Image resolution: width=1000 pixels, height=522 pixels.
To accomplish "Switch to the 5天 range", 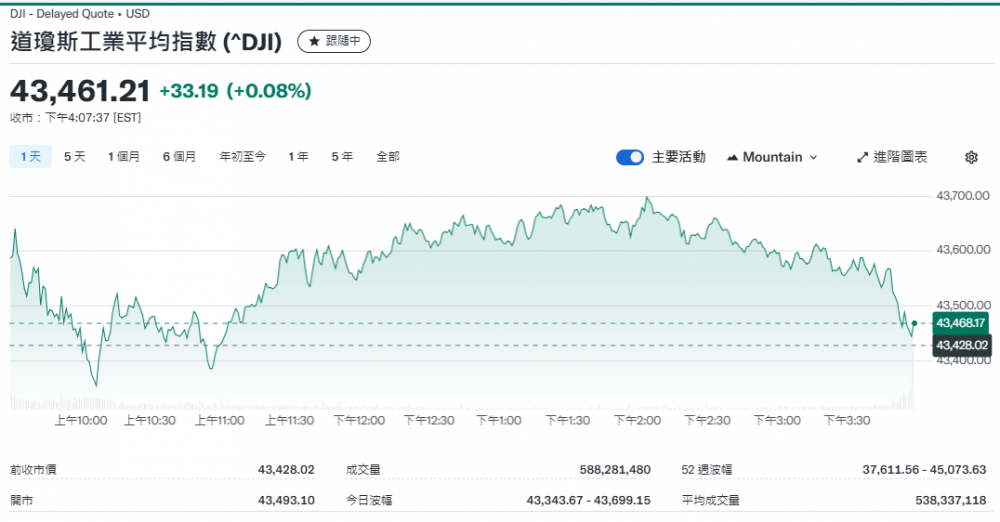I will click(x=75, y=156).
